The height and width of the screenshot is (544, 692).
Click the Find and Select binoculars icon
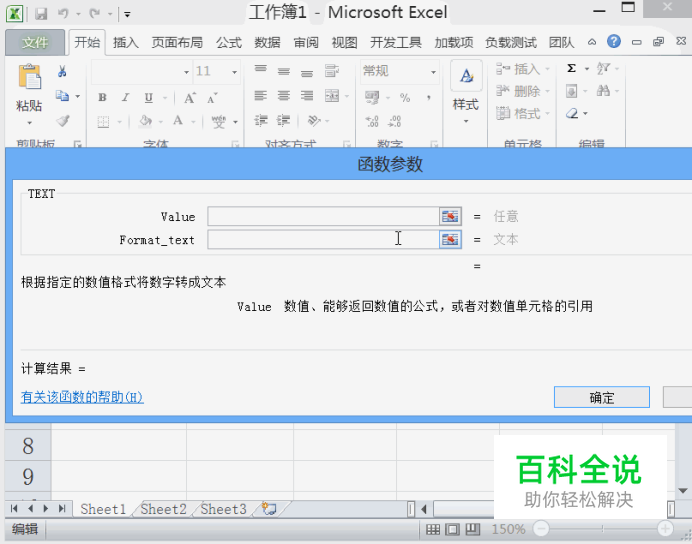coord(603,91)
